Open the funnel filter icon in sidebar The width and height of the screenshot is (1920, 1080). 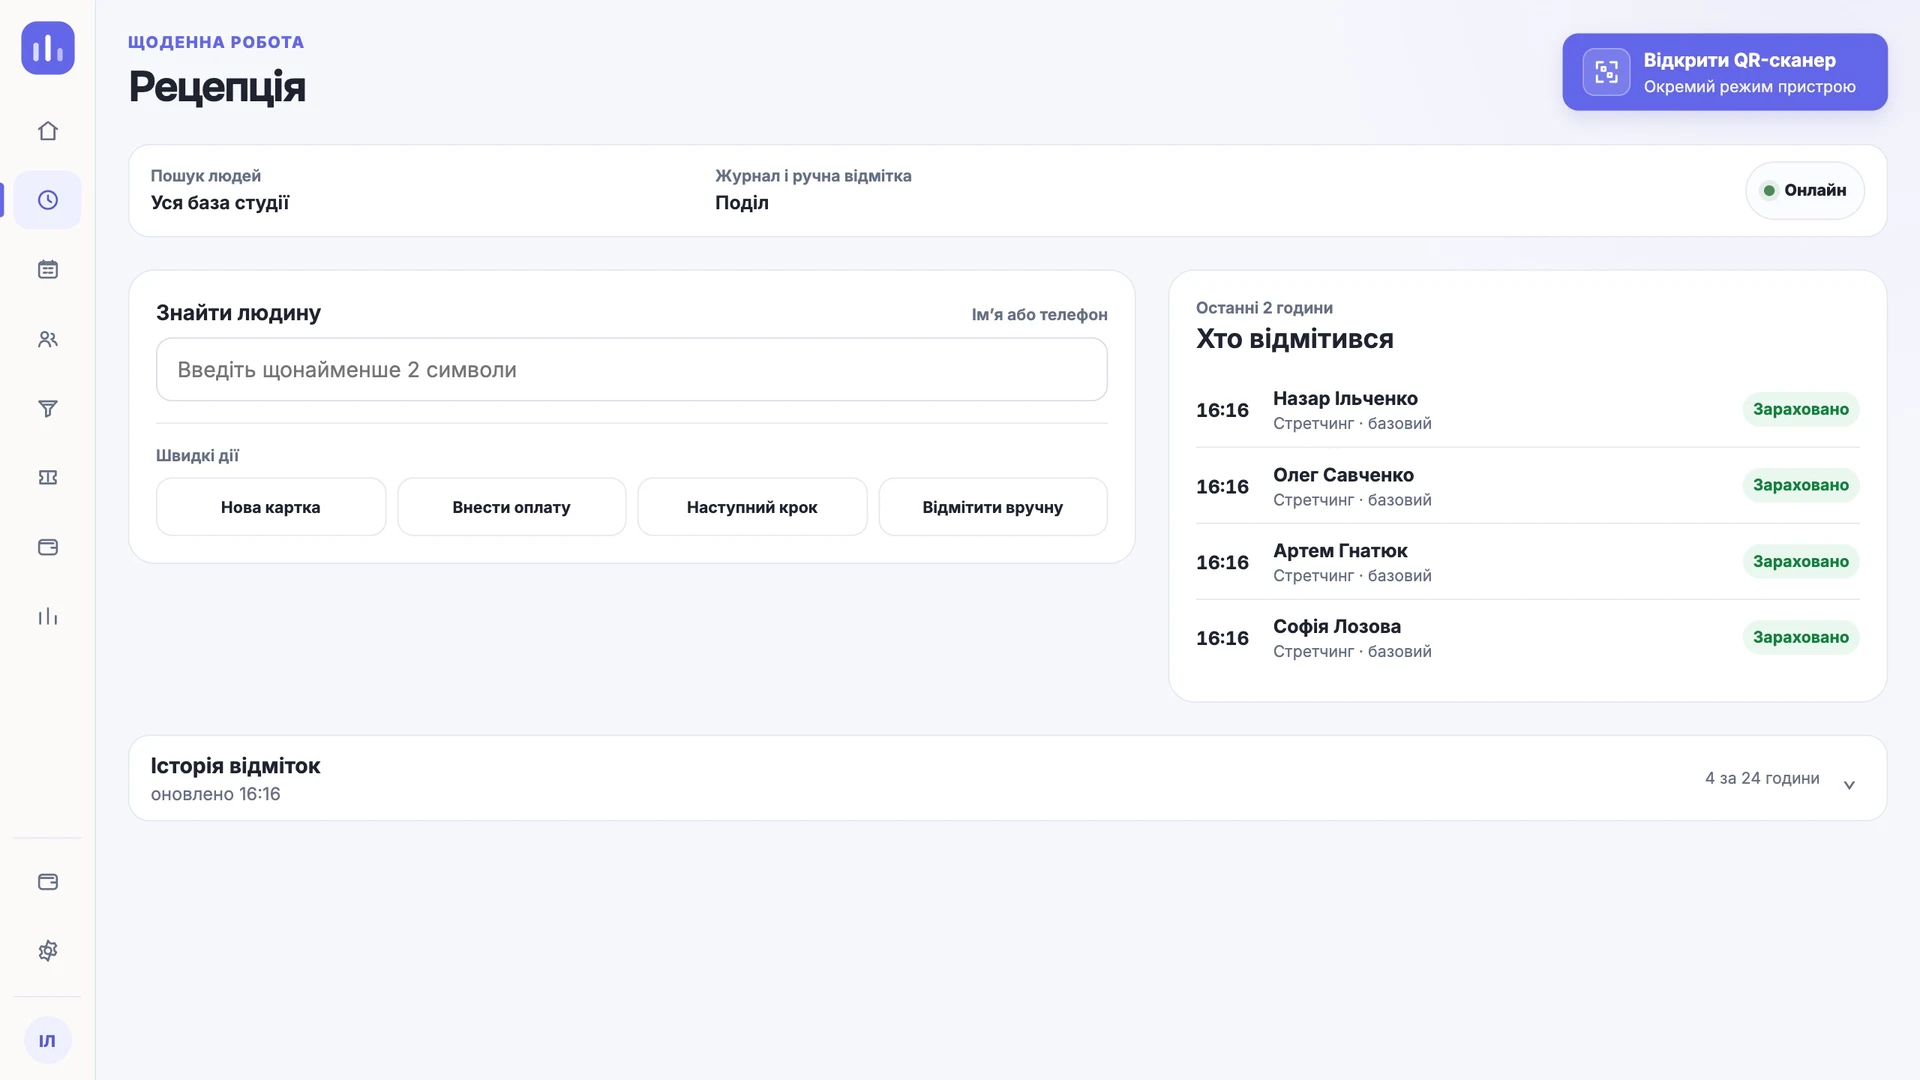(x=48, y=408)
